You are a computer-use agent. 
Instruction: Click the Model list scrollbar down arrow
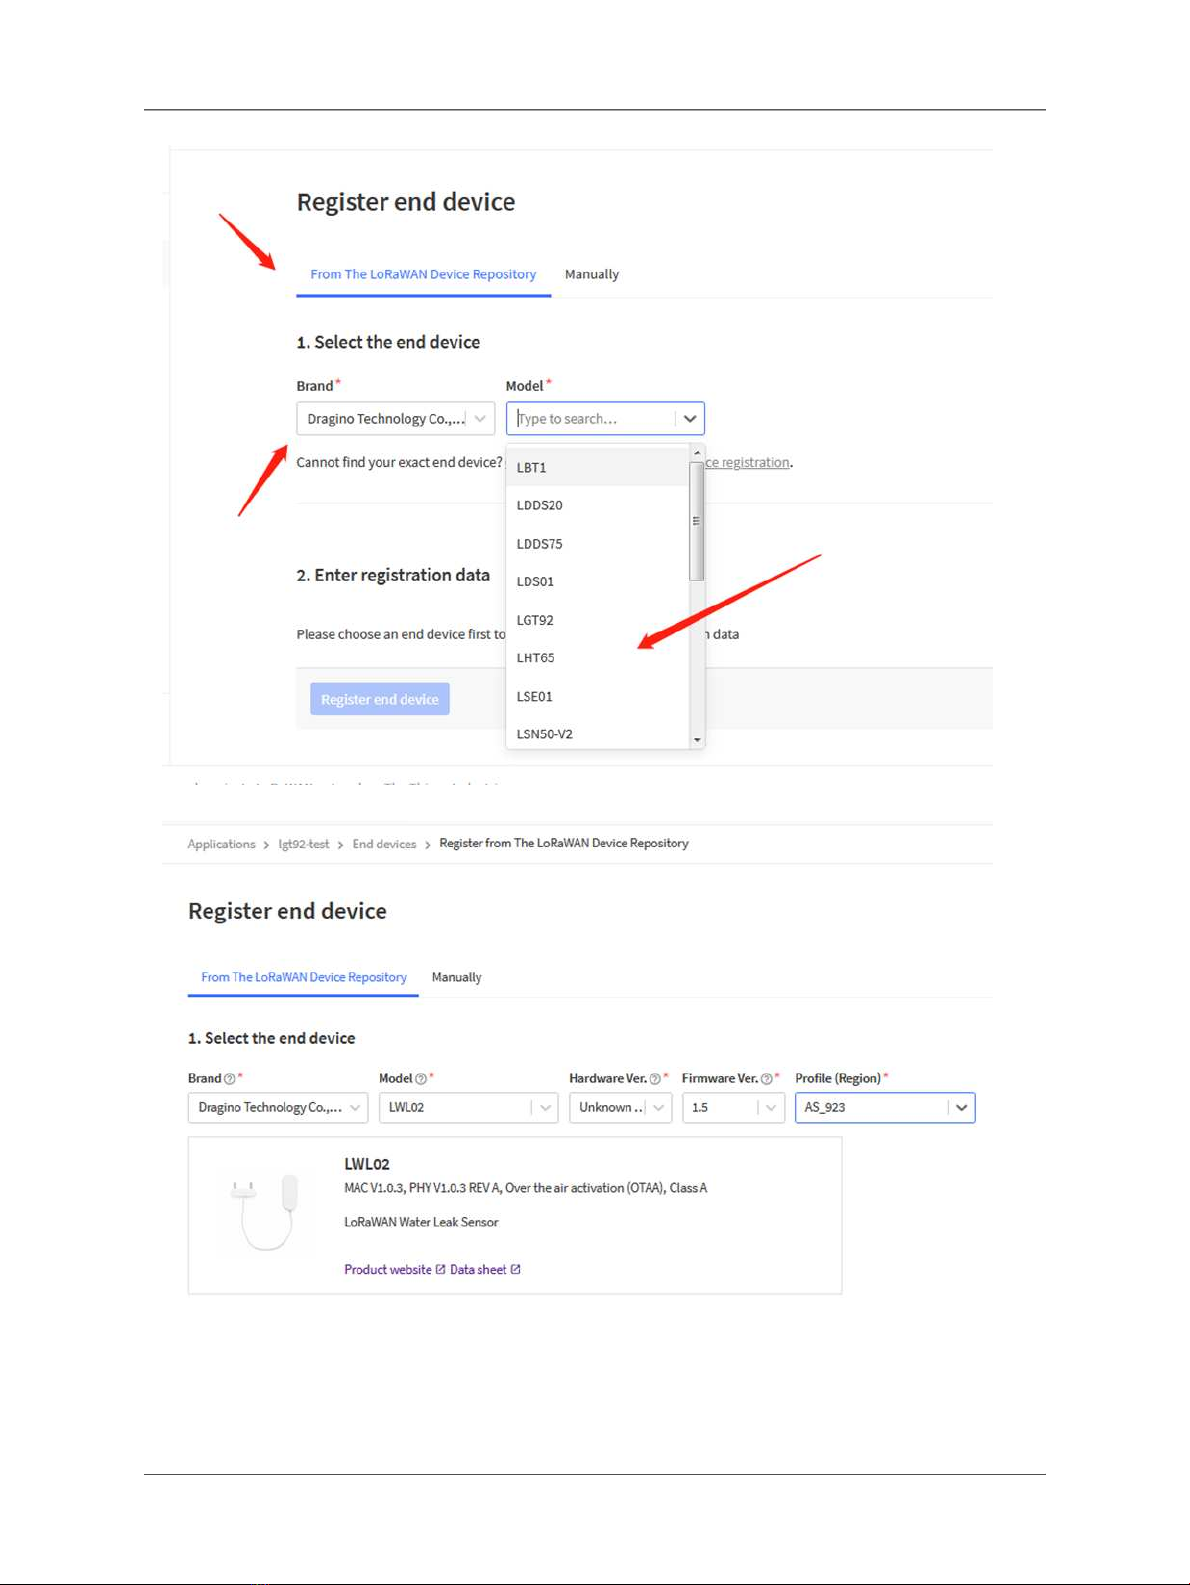697,740
